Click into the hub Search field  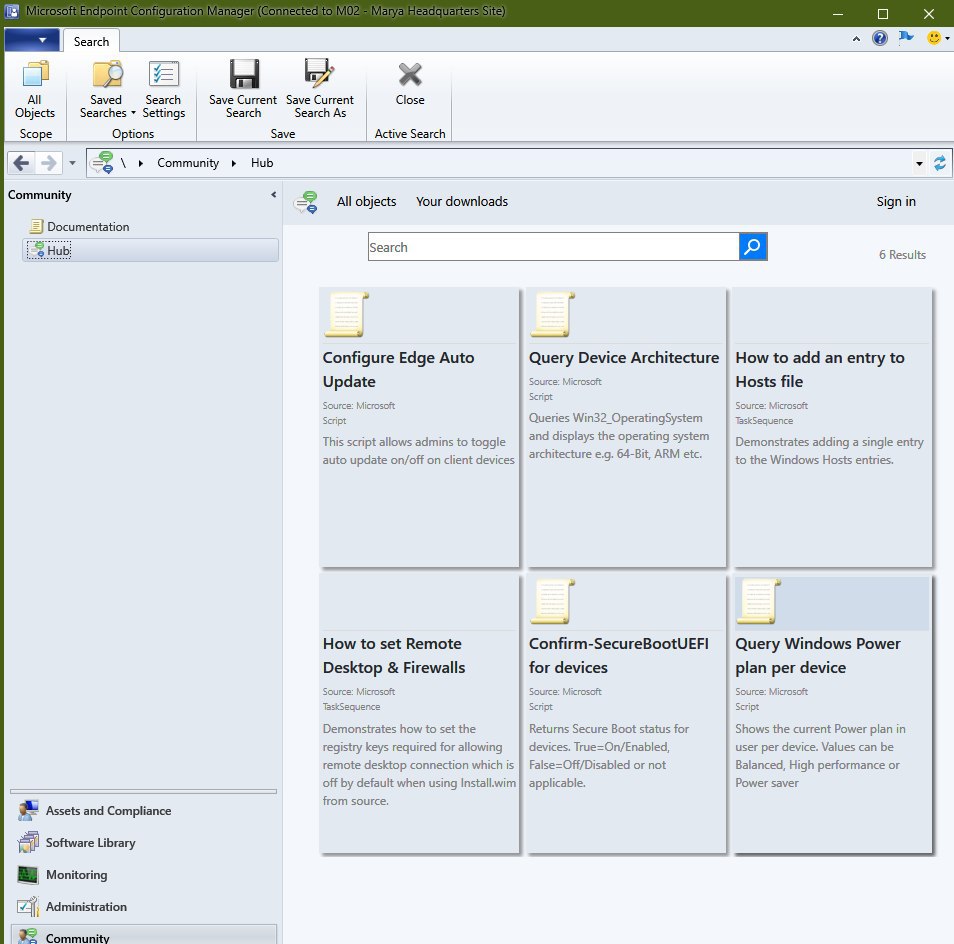pos(554,247)
